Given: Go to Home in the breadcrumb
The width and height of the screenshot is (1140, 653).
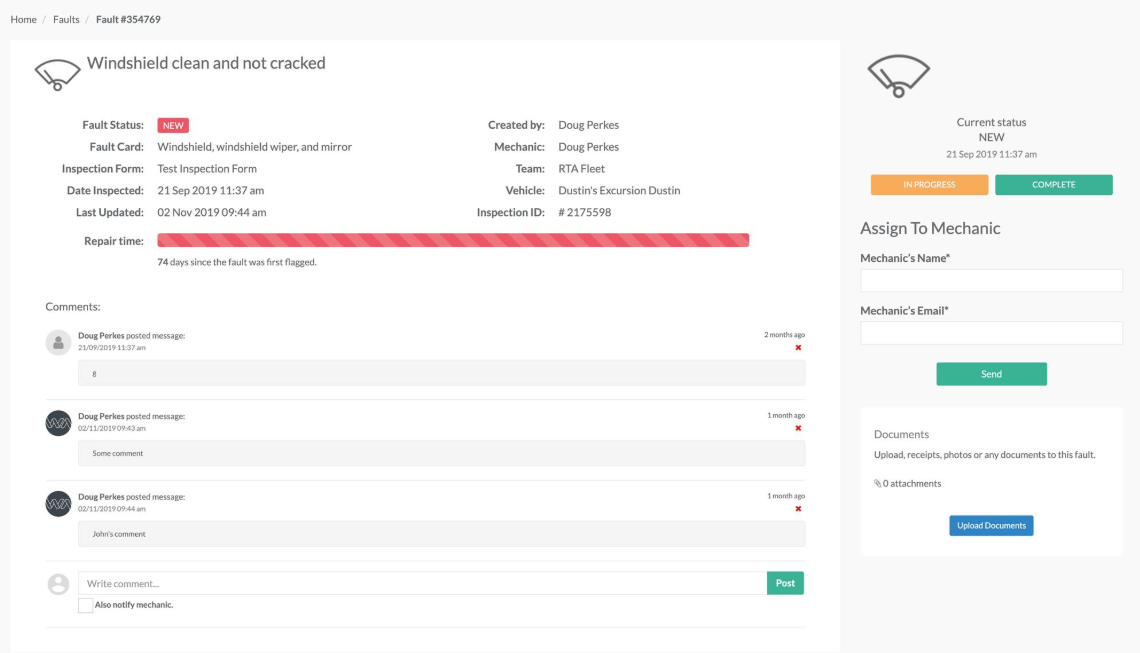Looking at the screenshot, I should tap(23, 20).
